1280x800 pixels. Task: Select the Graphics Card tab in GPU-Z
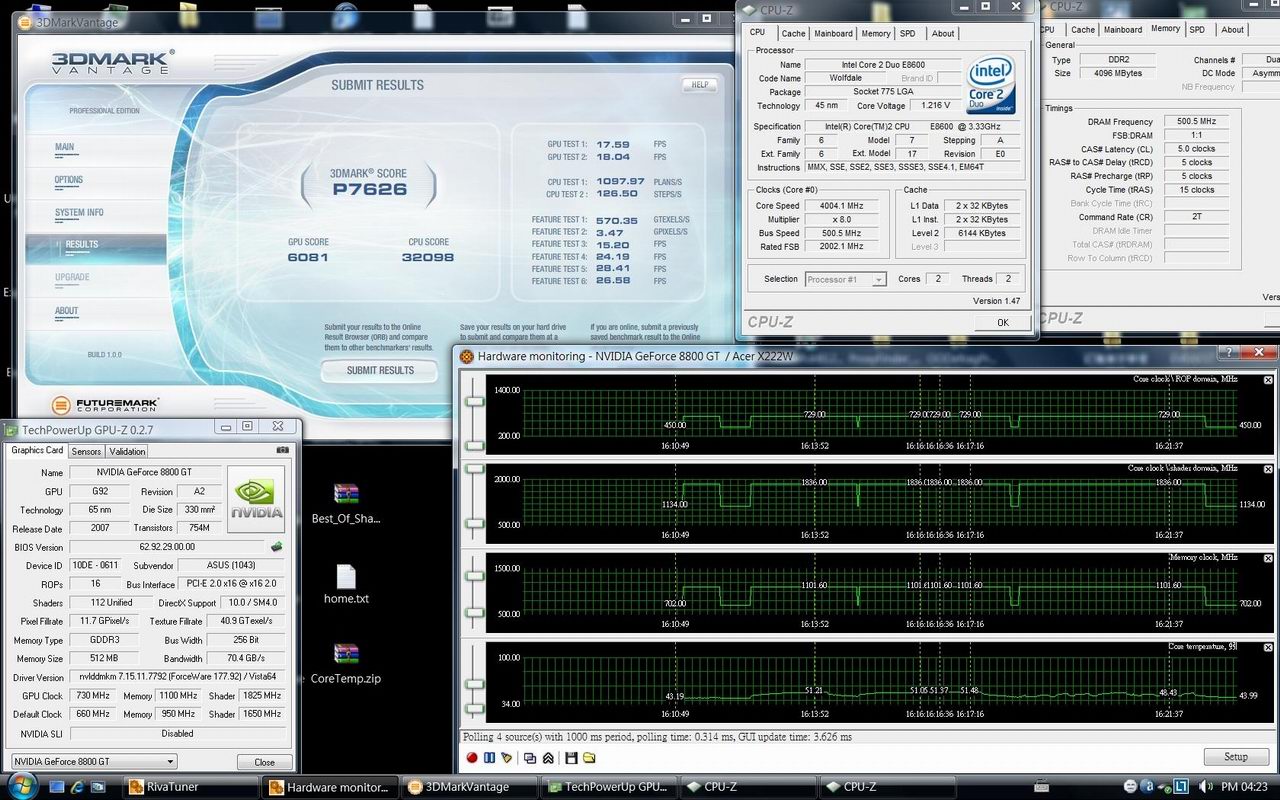click(x=37, y=450)
